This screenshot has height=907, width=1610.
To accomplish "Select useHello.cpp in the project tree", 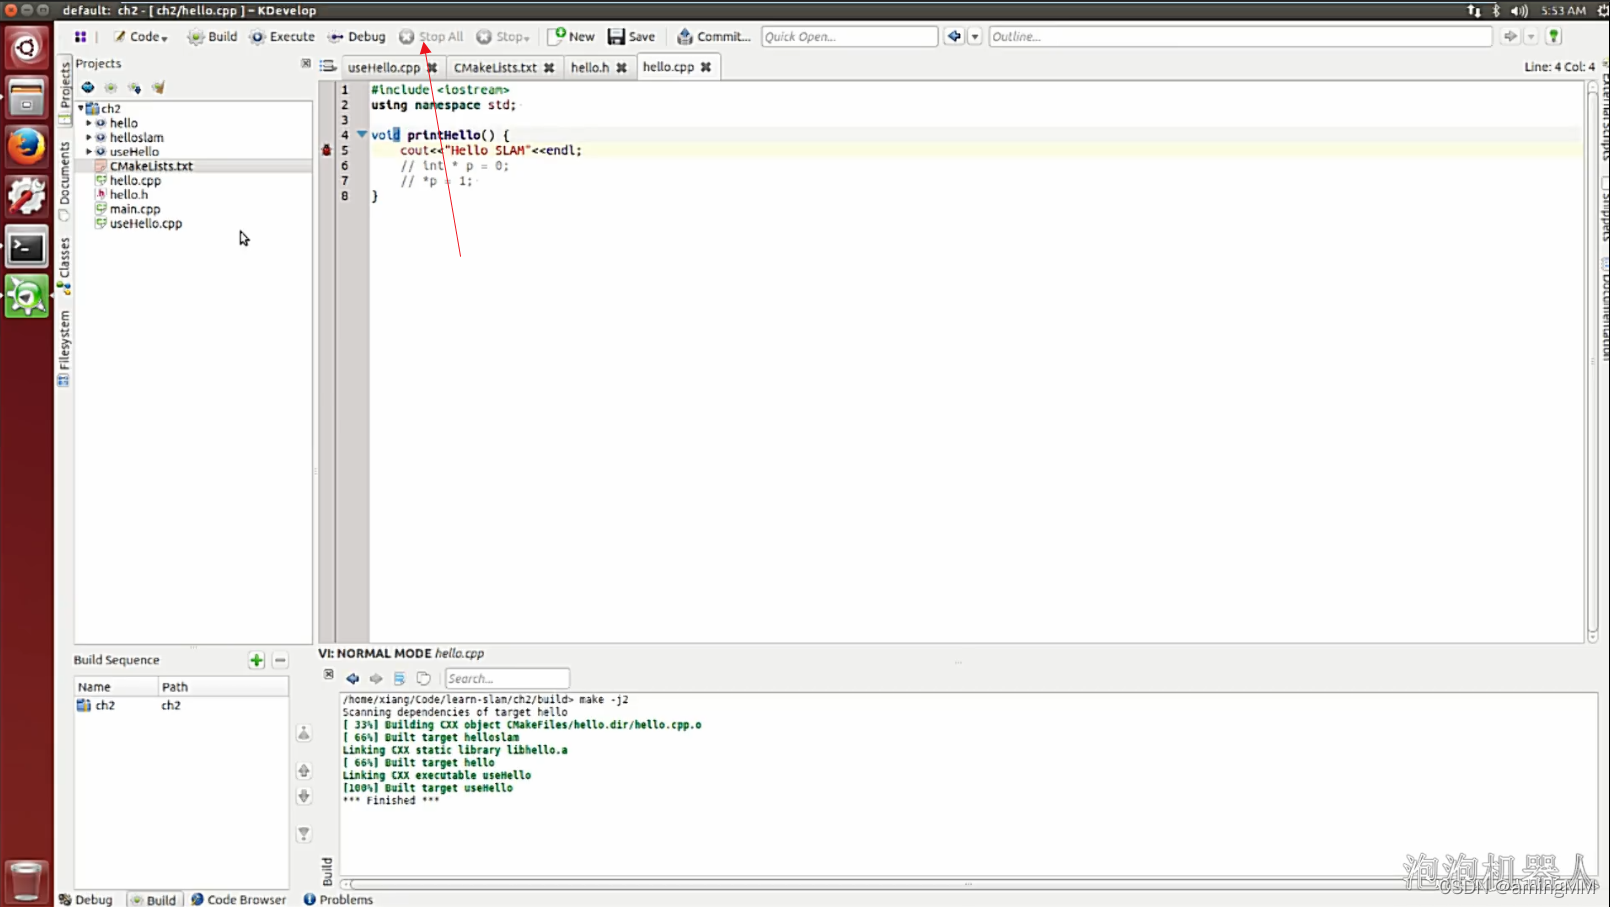I will pos(146,223).
